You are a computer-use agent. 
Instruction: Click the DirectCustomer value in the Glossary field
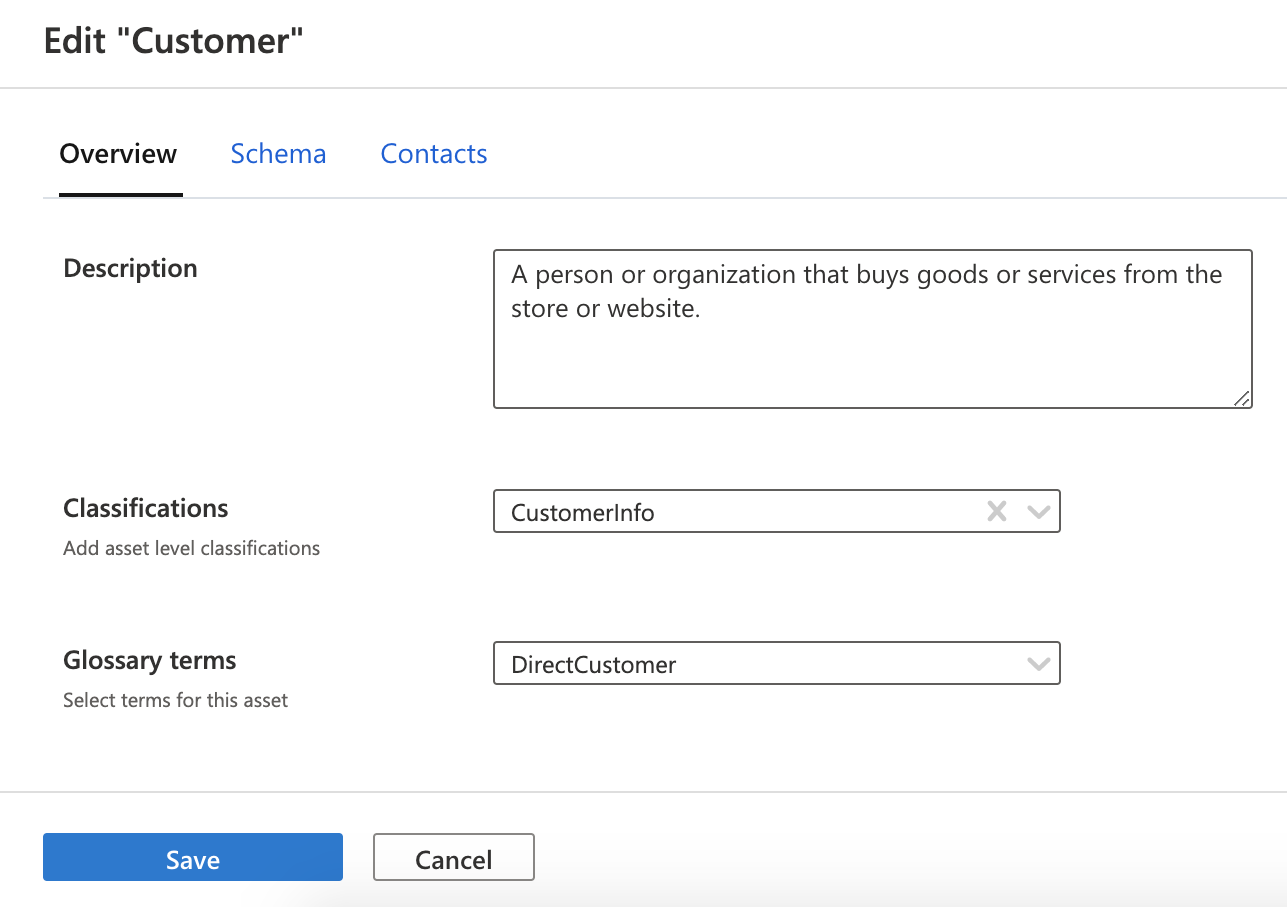coord(593,665)
